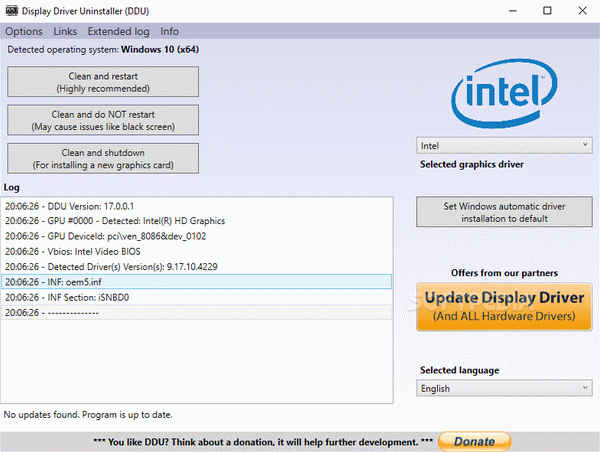Click the 'Log' heading label
The height and width of the screenshot is (452, 600).
click(11, 188)
